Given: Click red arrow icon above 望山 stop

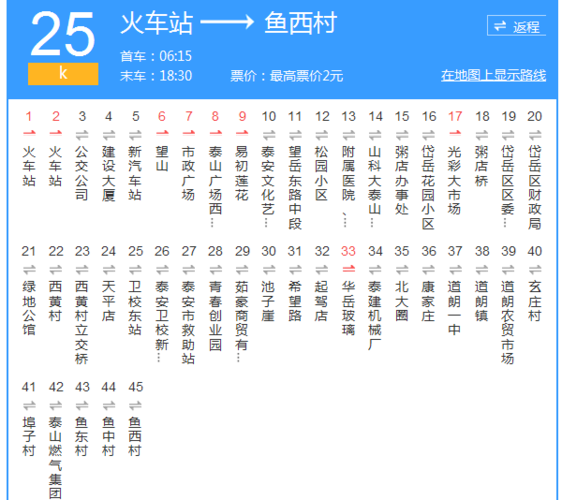Looking at the screenshot, I should click(162, 133).
